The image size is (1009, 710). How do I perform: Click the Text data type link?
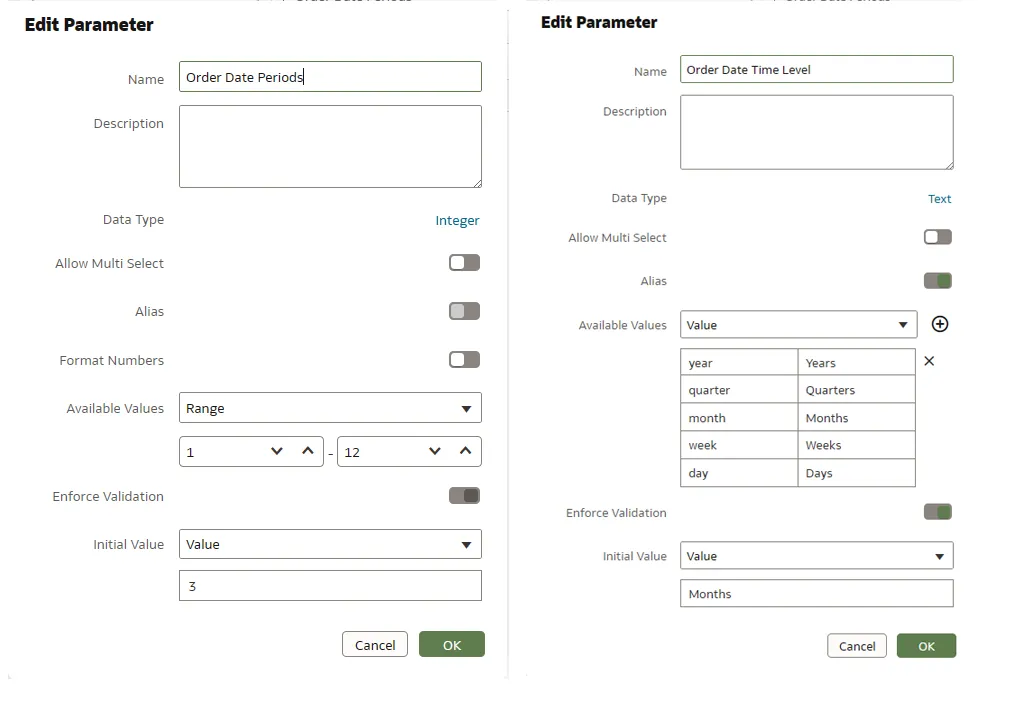point(939,199)
